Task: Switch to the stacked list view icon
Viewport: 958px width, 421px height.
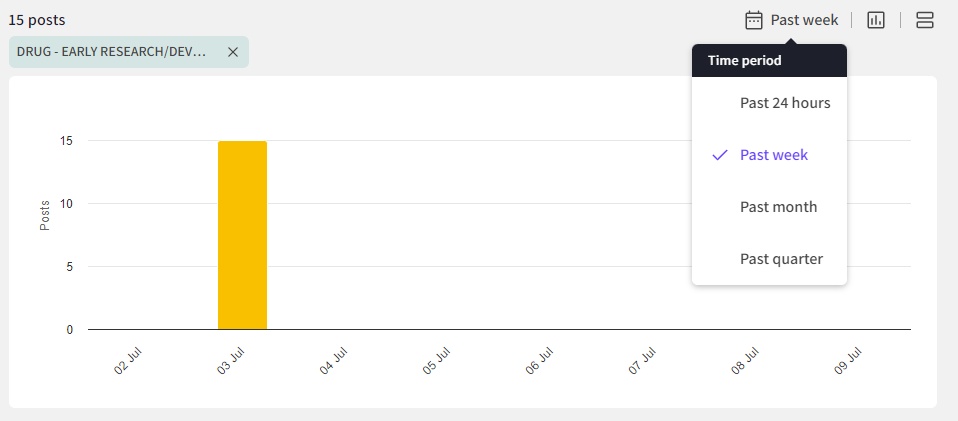Action: point(924,20)
